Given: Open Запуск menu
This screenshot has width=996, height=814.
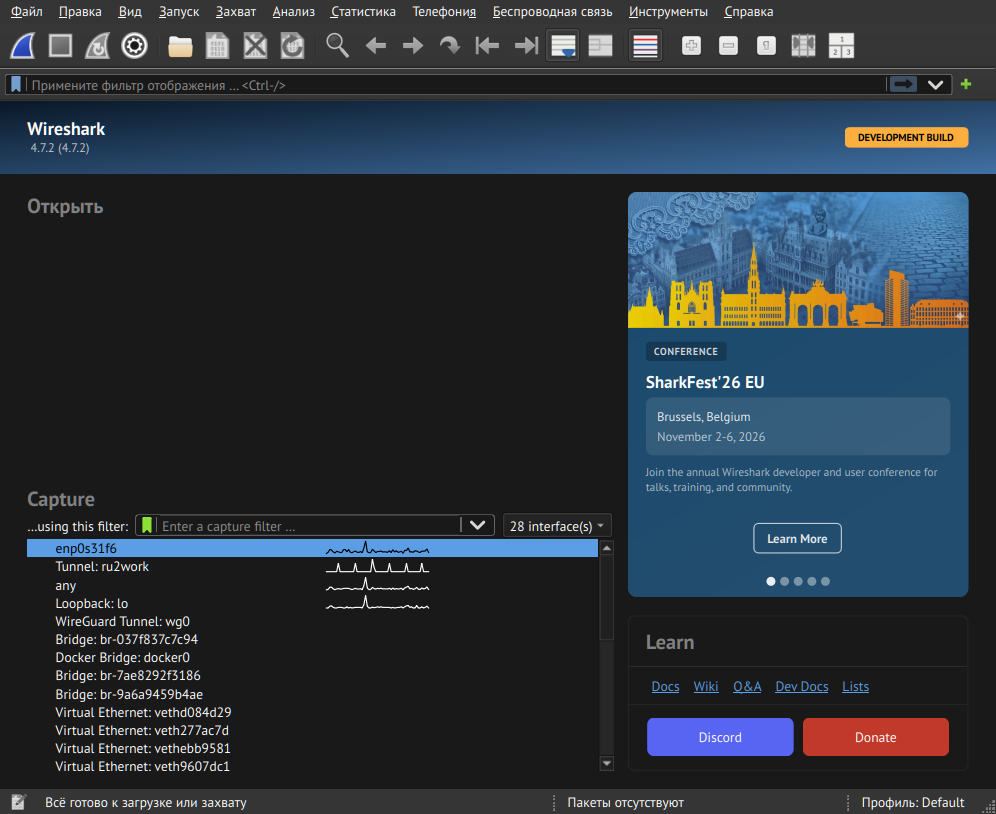Looking at the screenshot, I should click(x=179, y=11).
